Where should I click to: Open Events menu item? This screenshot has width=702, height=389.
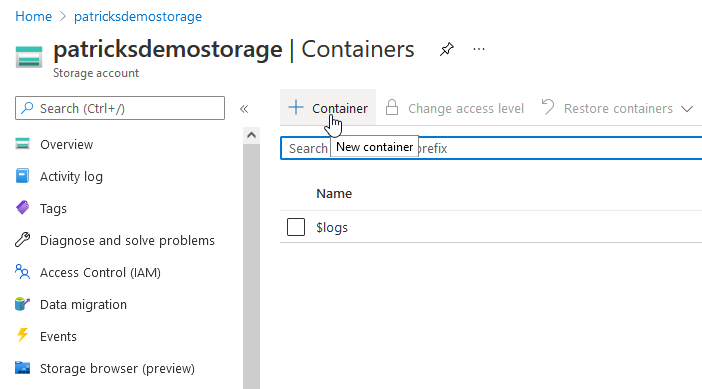coord(58,336)
